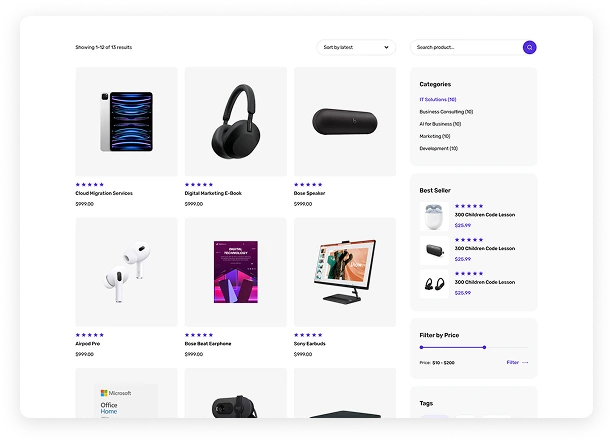Screen dimensions: 613x442
Task: Open the Business Consulting category
Action: pyautogui.click(x=446, y=112)
